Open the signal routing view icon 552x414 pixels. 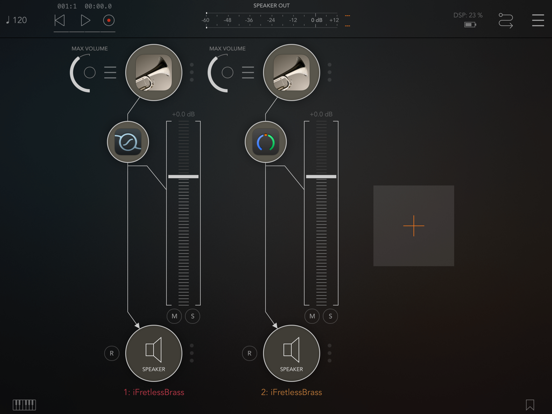point(506,20)
